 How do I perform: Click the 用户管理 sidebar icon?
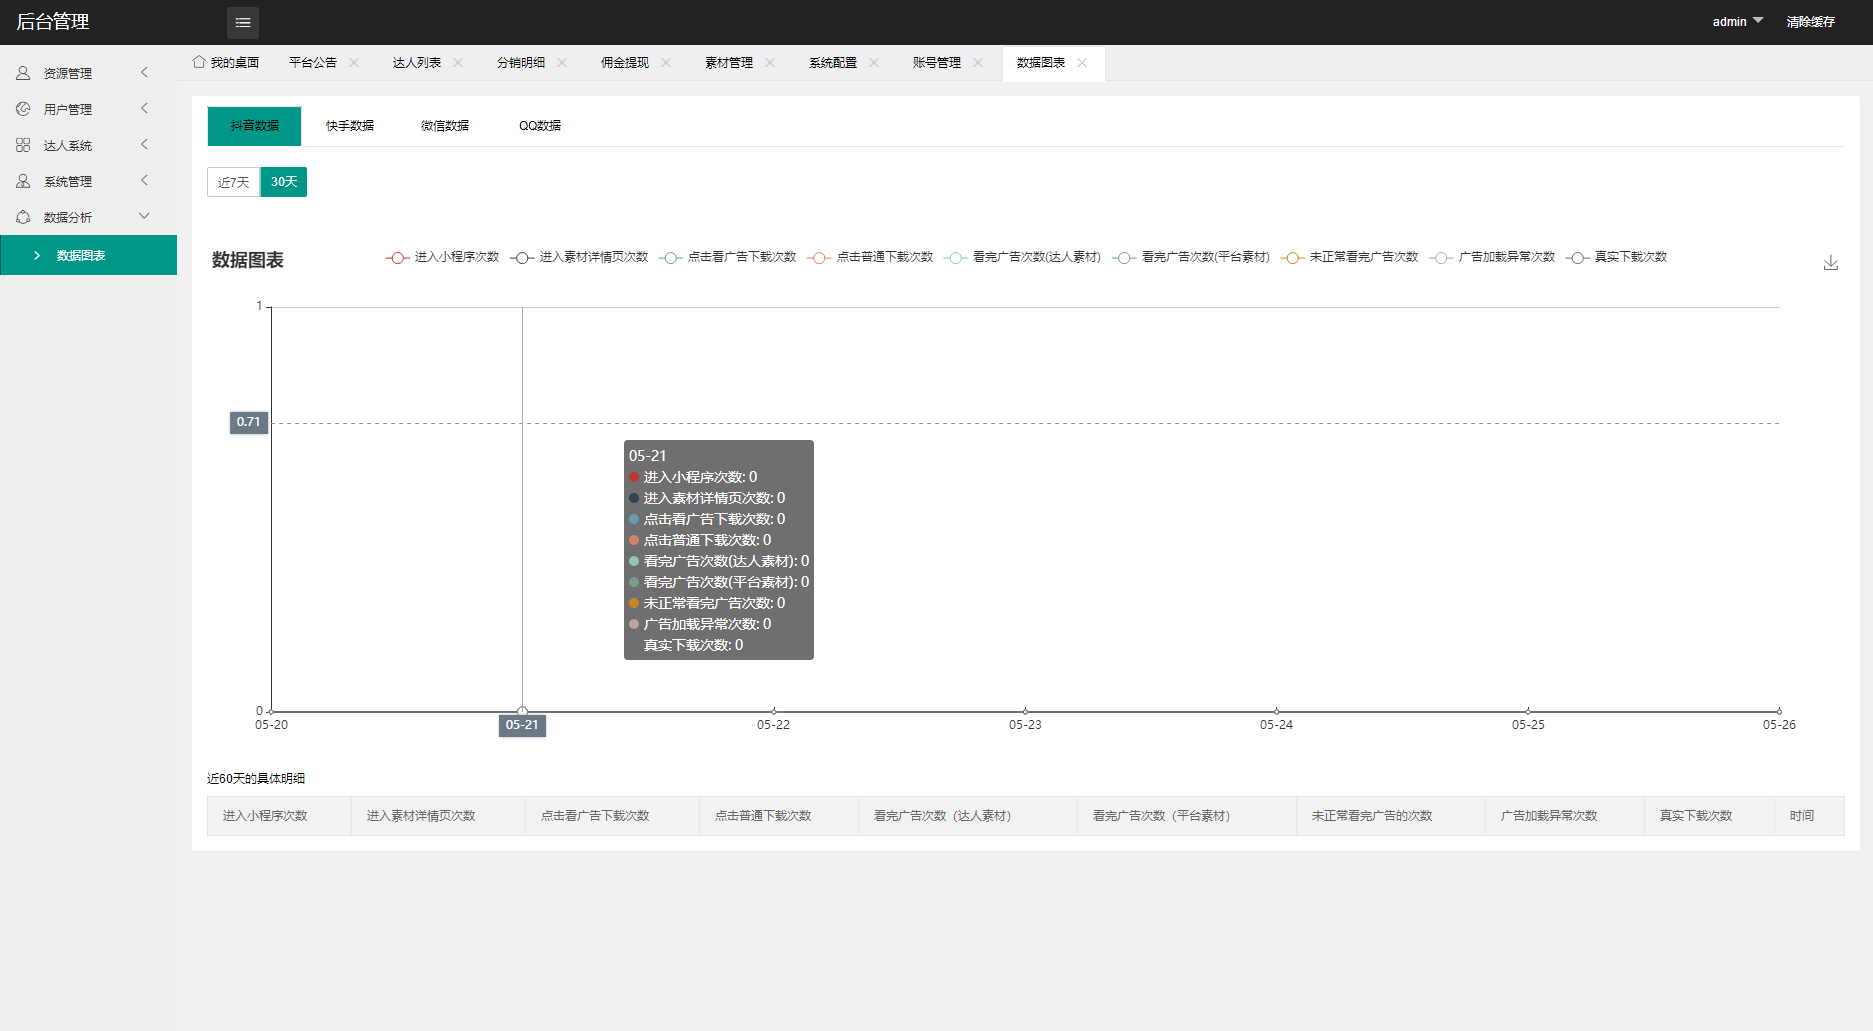point(23,108)
